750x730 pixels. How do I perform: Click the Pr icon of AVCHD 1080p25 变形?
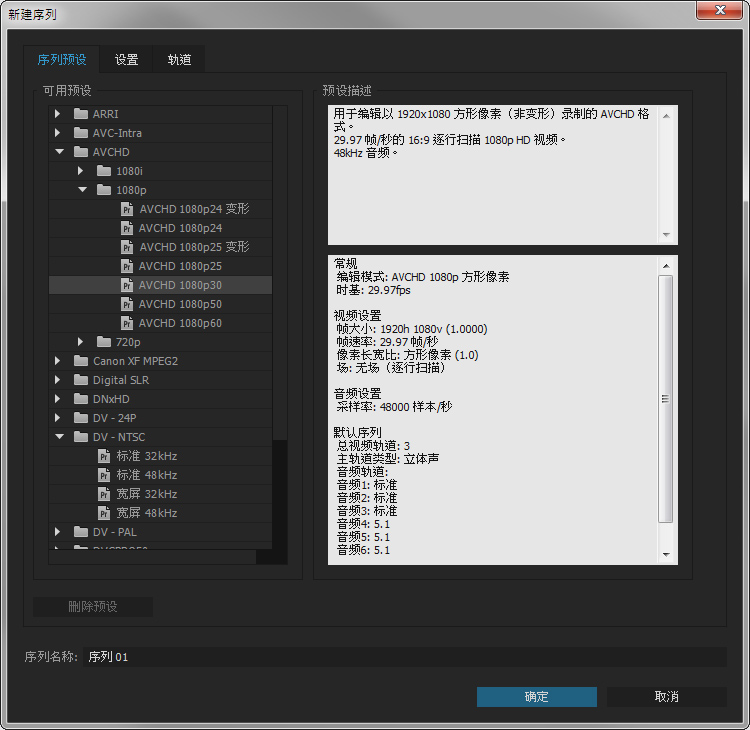point(127,247)
